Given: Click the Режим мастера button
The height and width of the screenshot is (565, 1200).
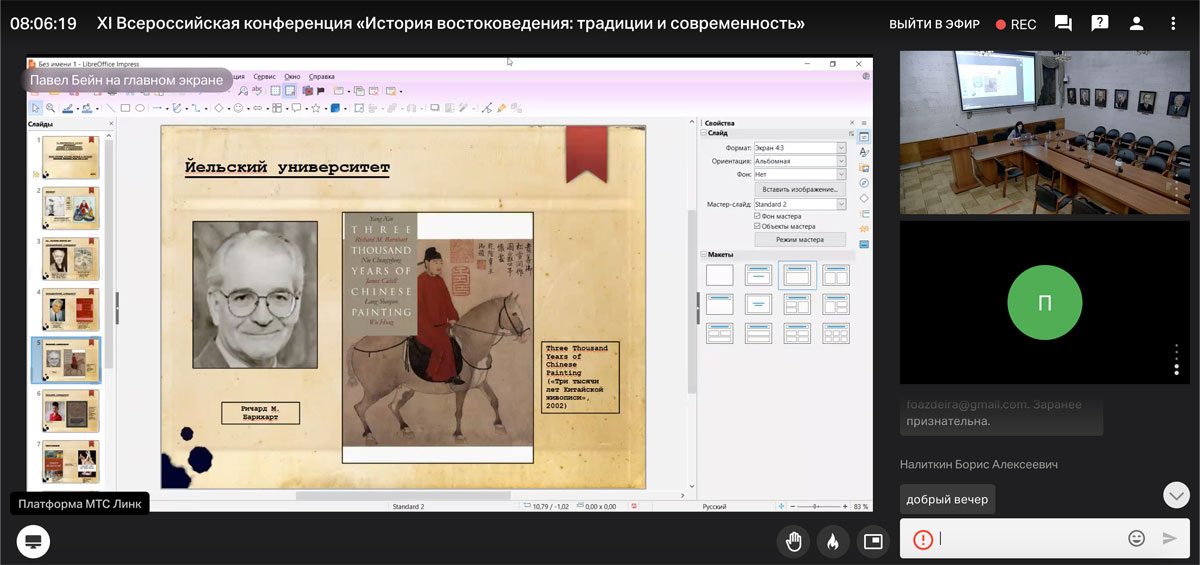Looking at the screenshot, I should click(x=800, y=240).
